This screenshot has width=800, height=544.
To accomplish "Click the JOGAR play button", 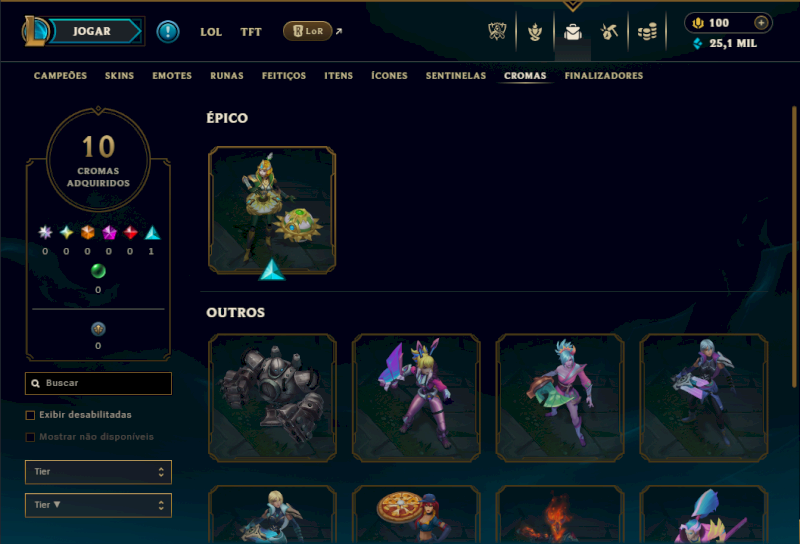I will (94, 31).
